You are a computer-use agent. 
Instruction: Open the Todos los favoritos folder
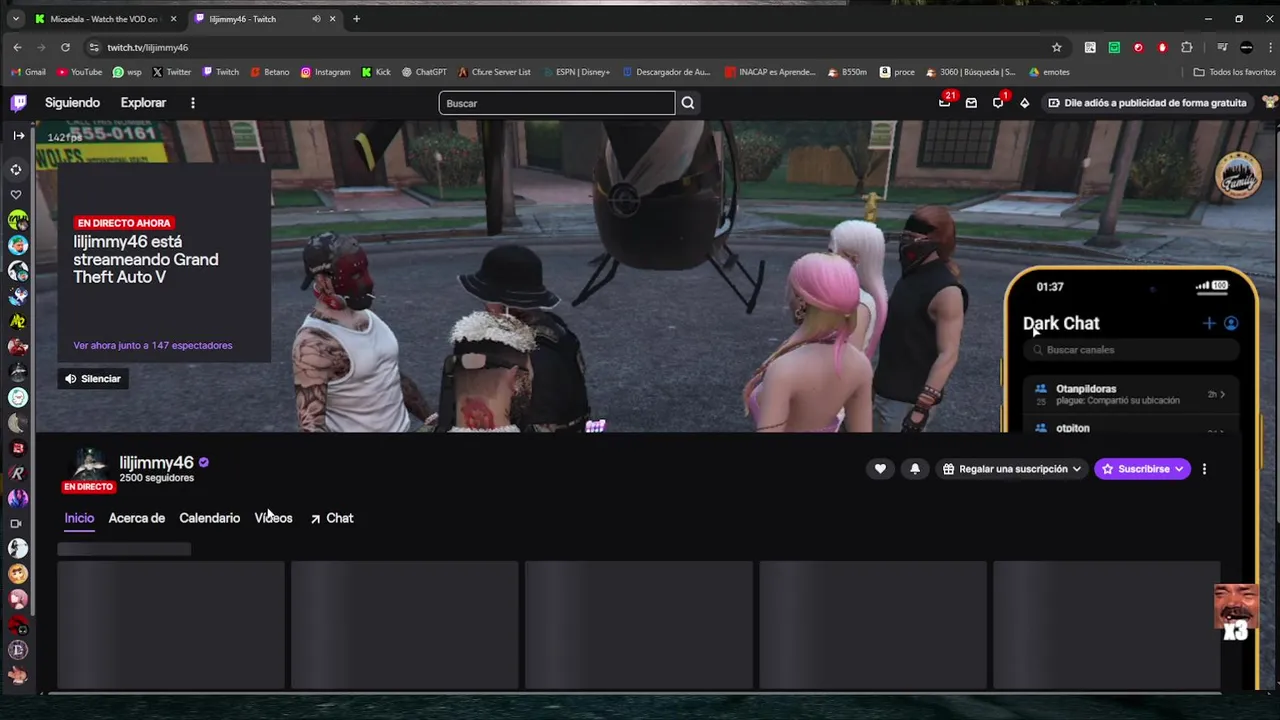tap(1234, 72)
